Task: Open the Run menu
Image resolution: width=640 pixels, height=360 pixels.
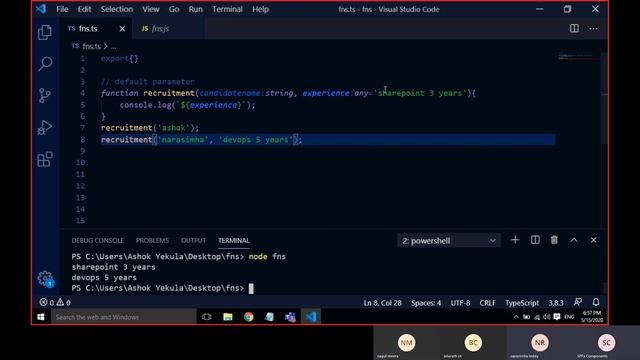Action: click(x=196, y=9)
